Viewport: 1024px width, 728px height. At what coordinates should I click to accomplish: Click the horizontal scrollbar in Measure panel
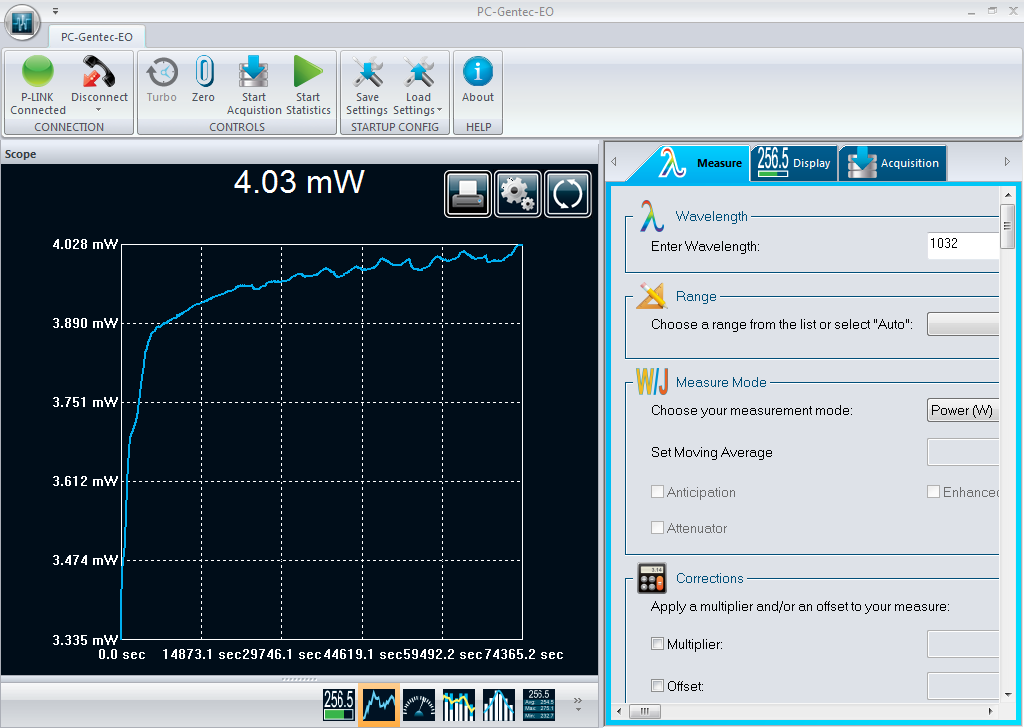pyautogui.click(x=800, y=712)
